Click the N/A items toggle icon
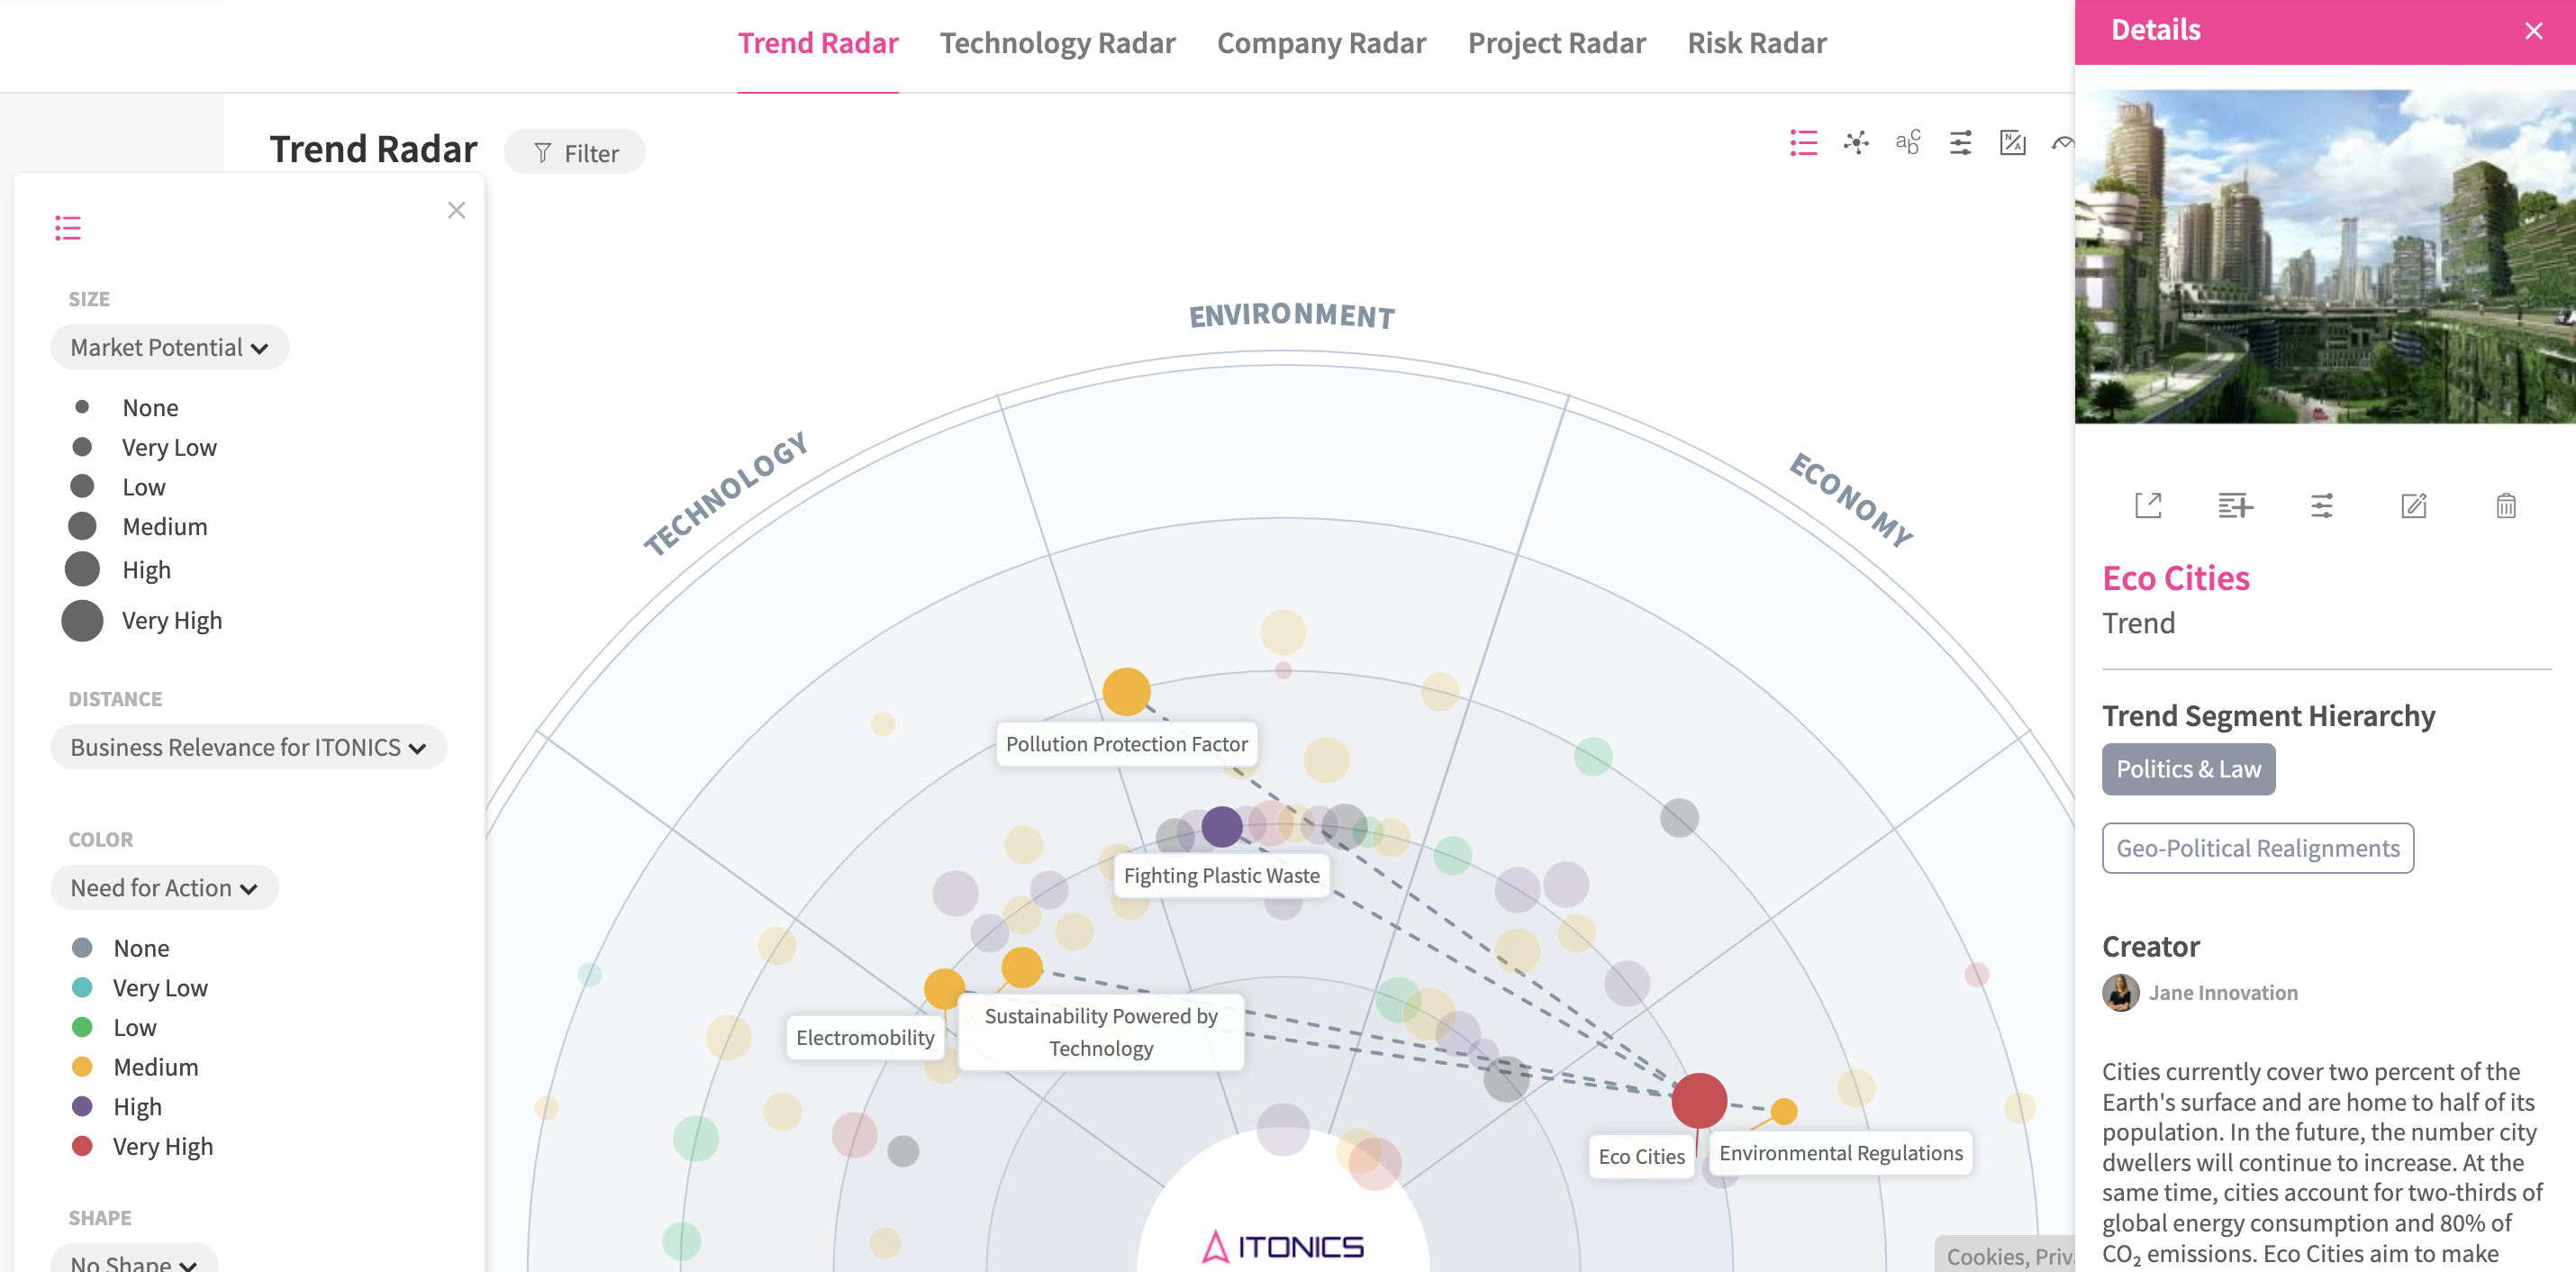This screenshot has width=2576, height=1272. click(x=2012, y=143)
